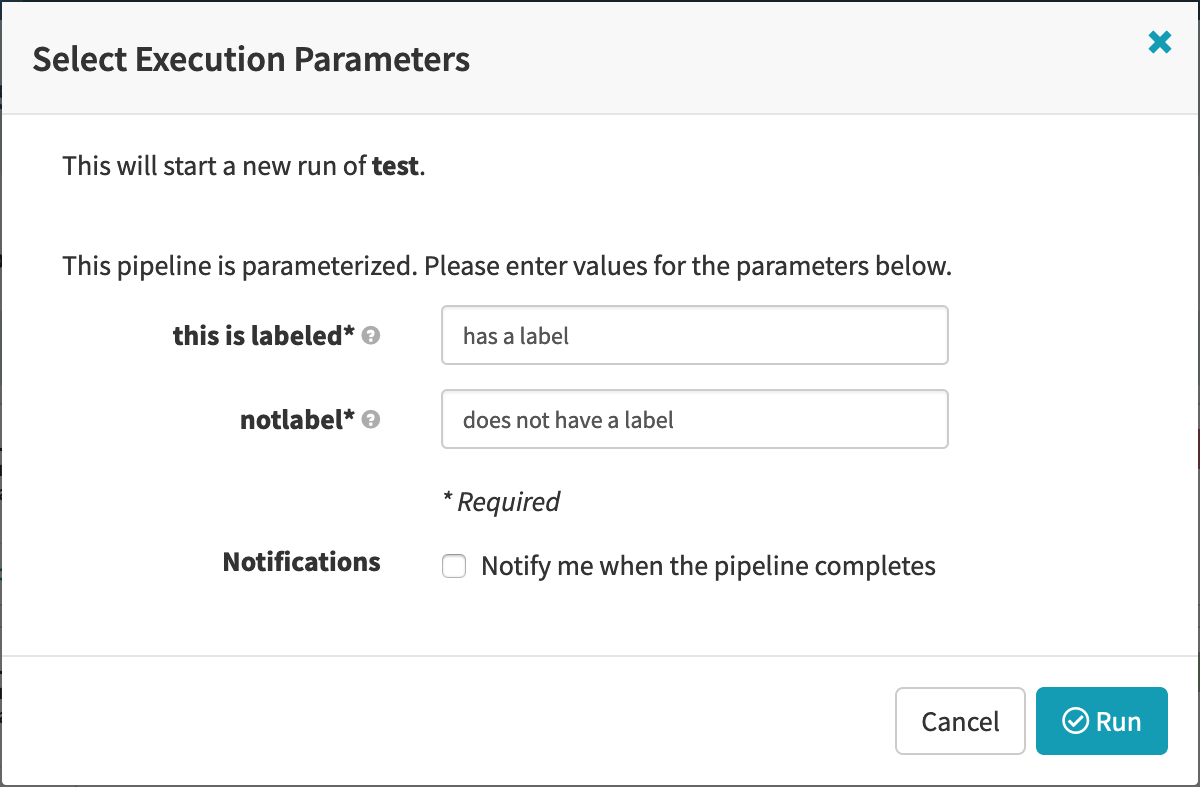Viewport: 1200px width, 787px height.
Task: Select the question mark beside the first parameter
Action: pos(370,336)
